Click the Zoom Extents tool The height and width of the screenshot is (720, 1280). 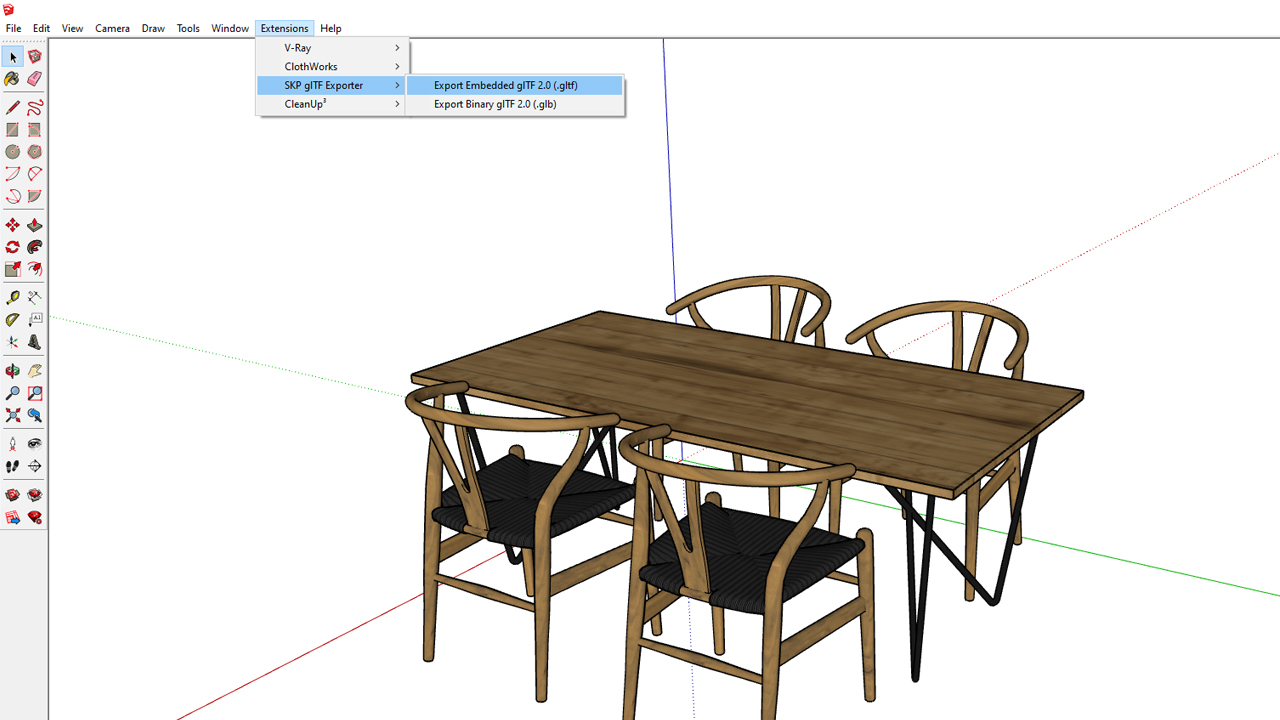[13, 415]
